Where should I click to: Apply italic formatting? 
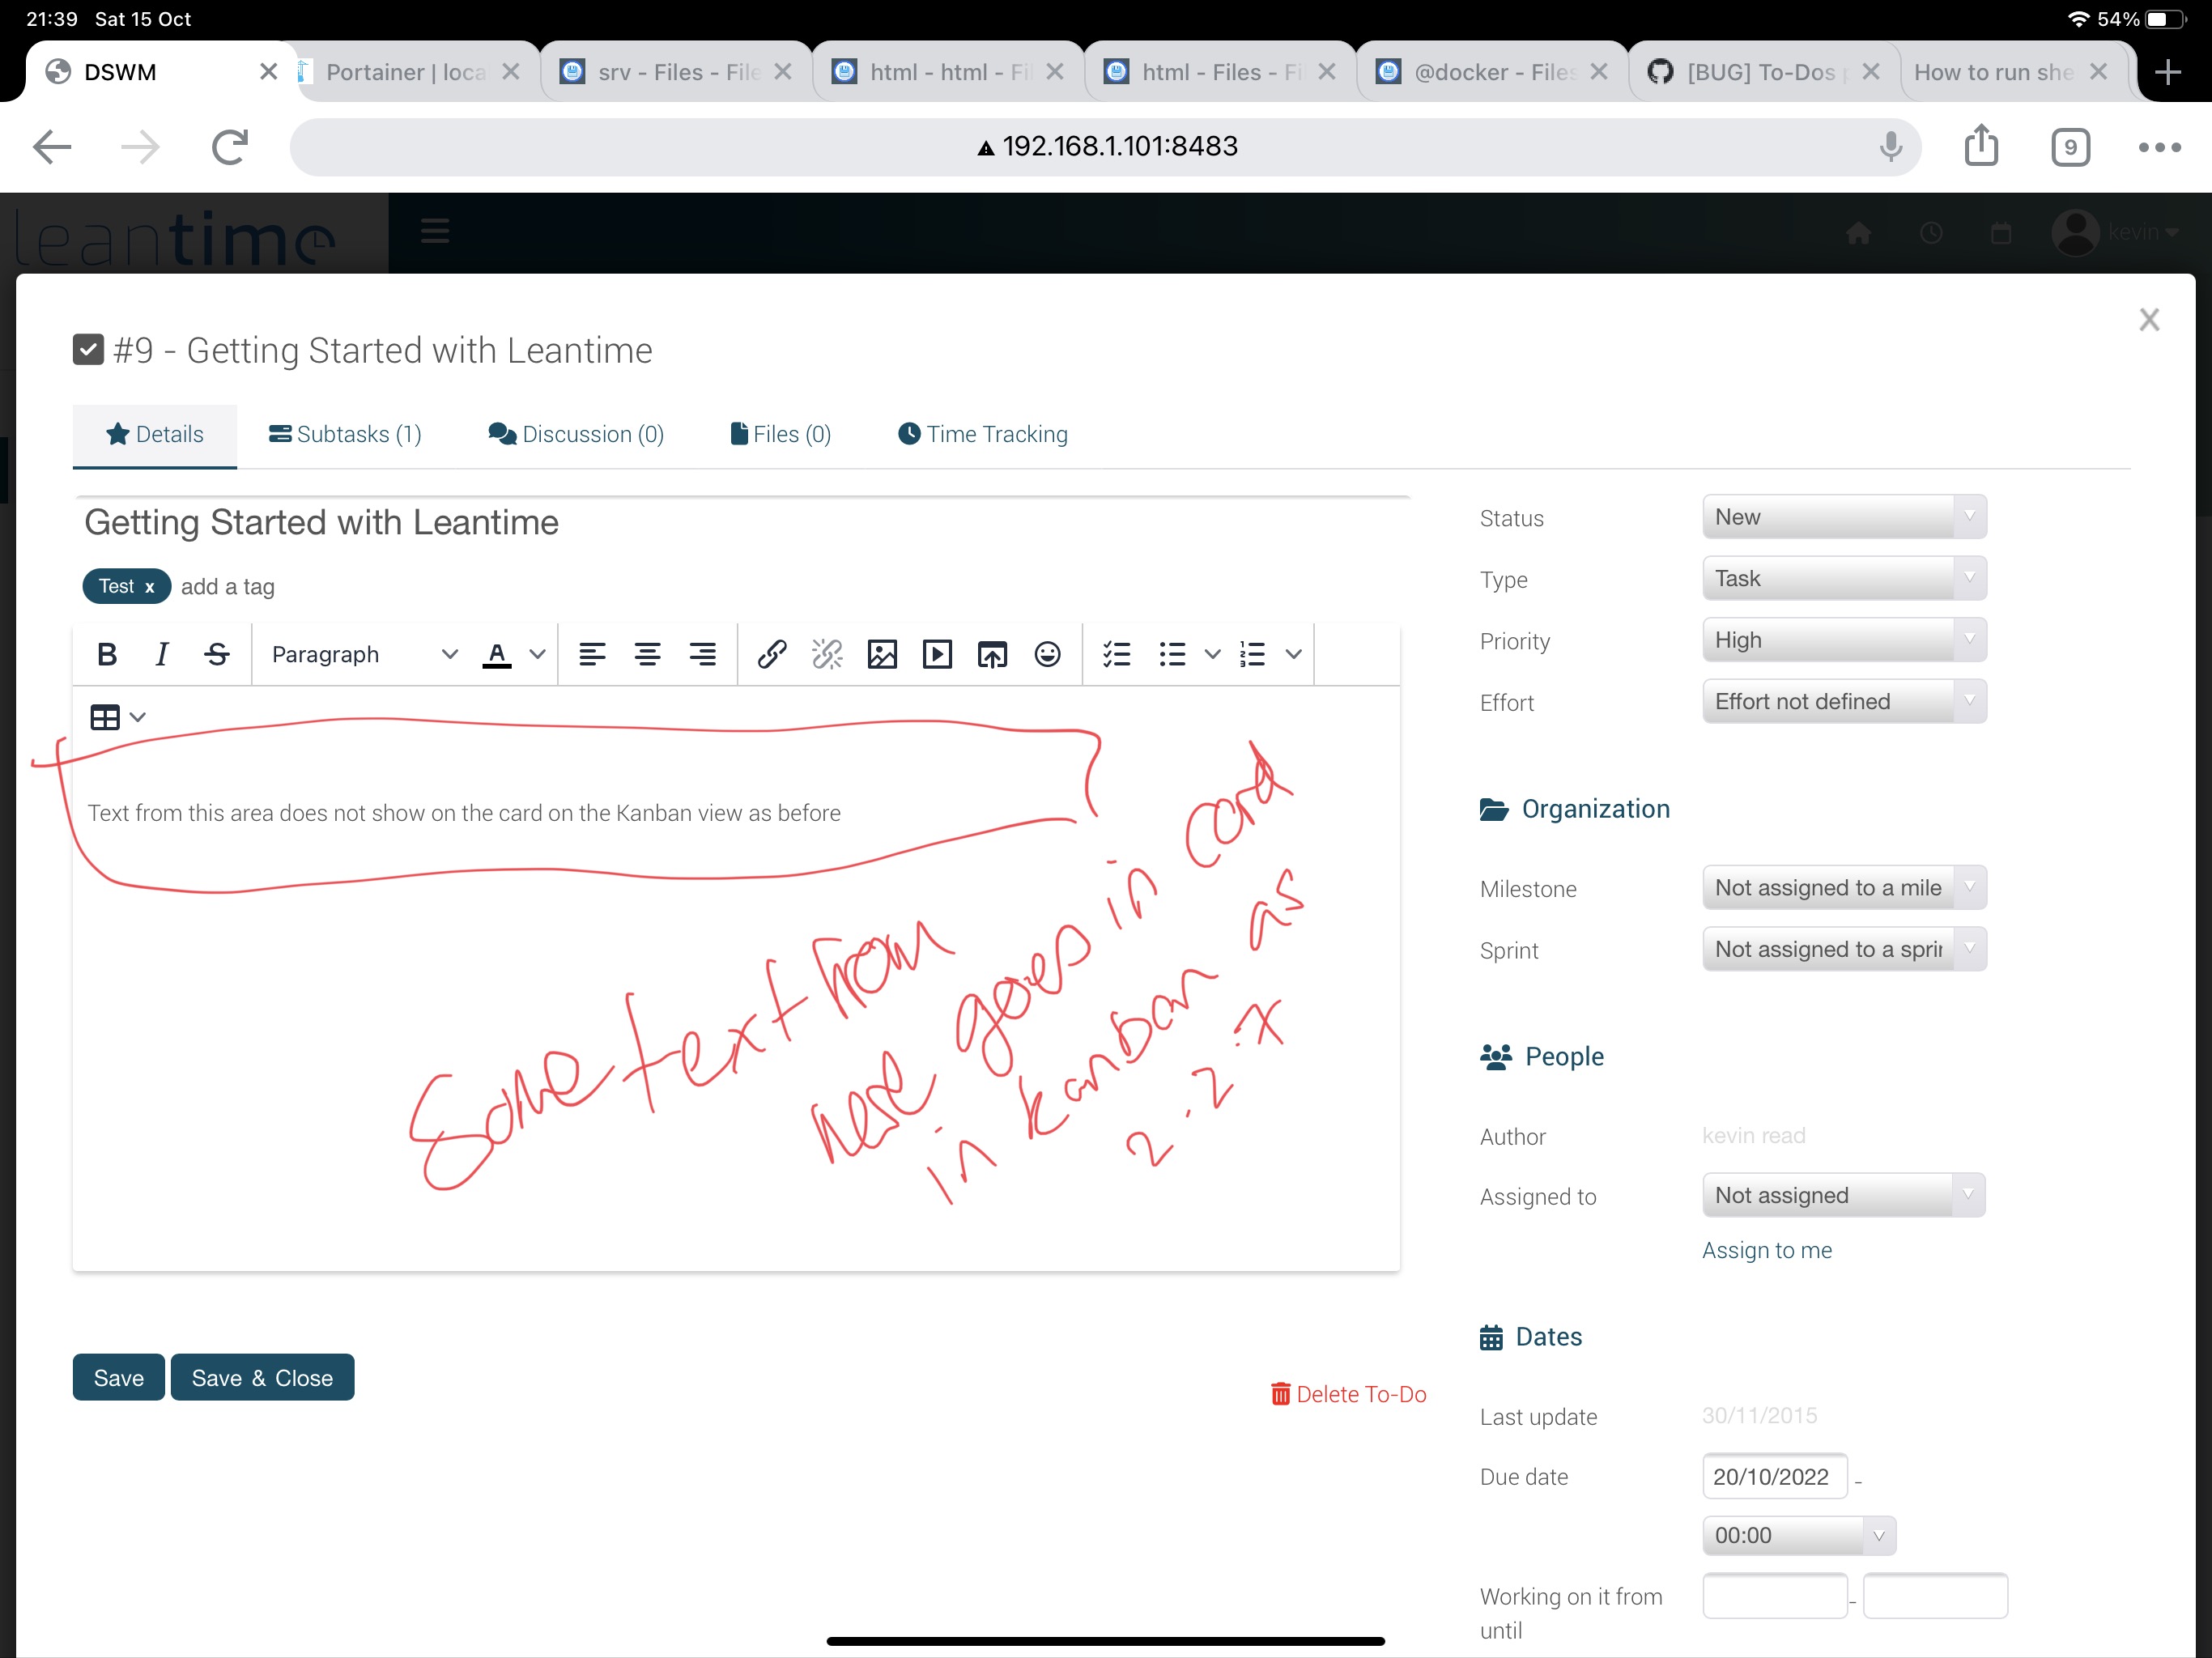pyautogui.click(x=161, y=654)
